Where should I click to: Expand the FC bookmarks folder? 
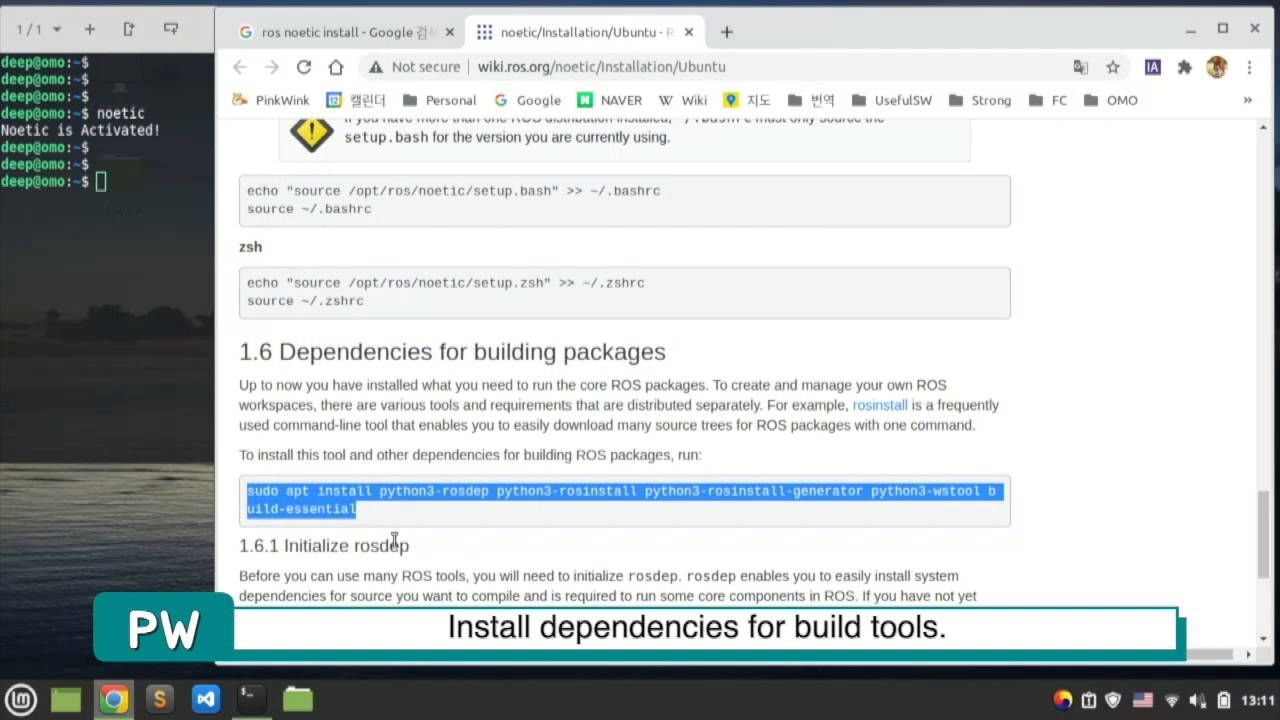[x=1047, y=100]
